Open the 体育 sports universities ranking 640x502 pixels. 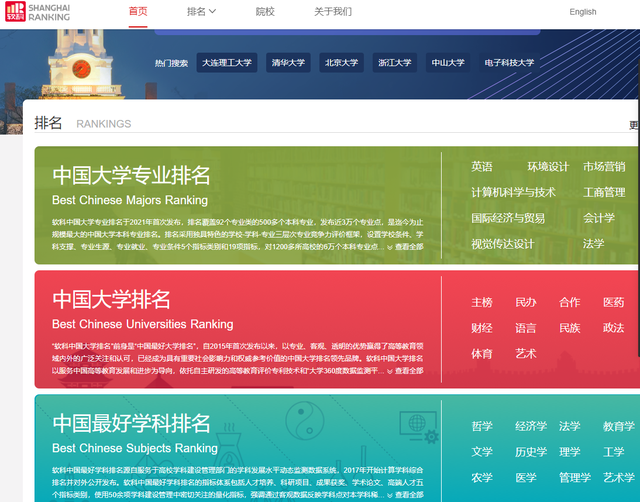click(x=482, y=353)
